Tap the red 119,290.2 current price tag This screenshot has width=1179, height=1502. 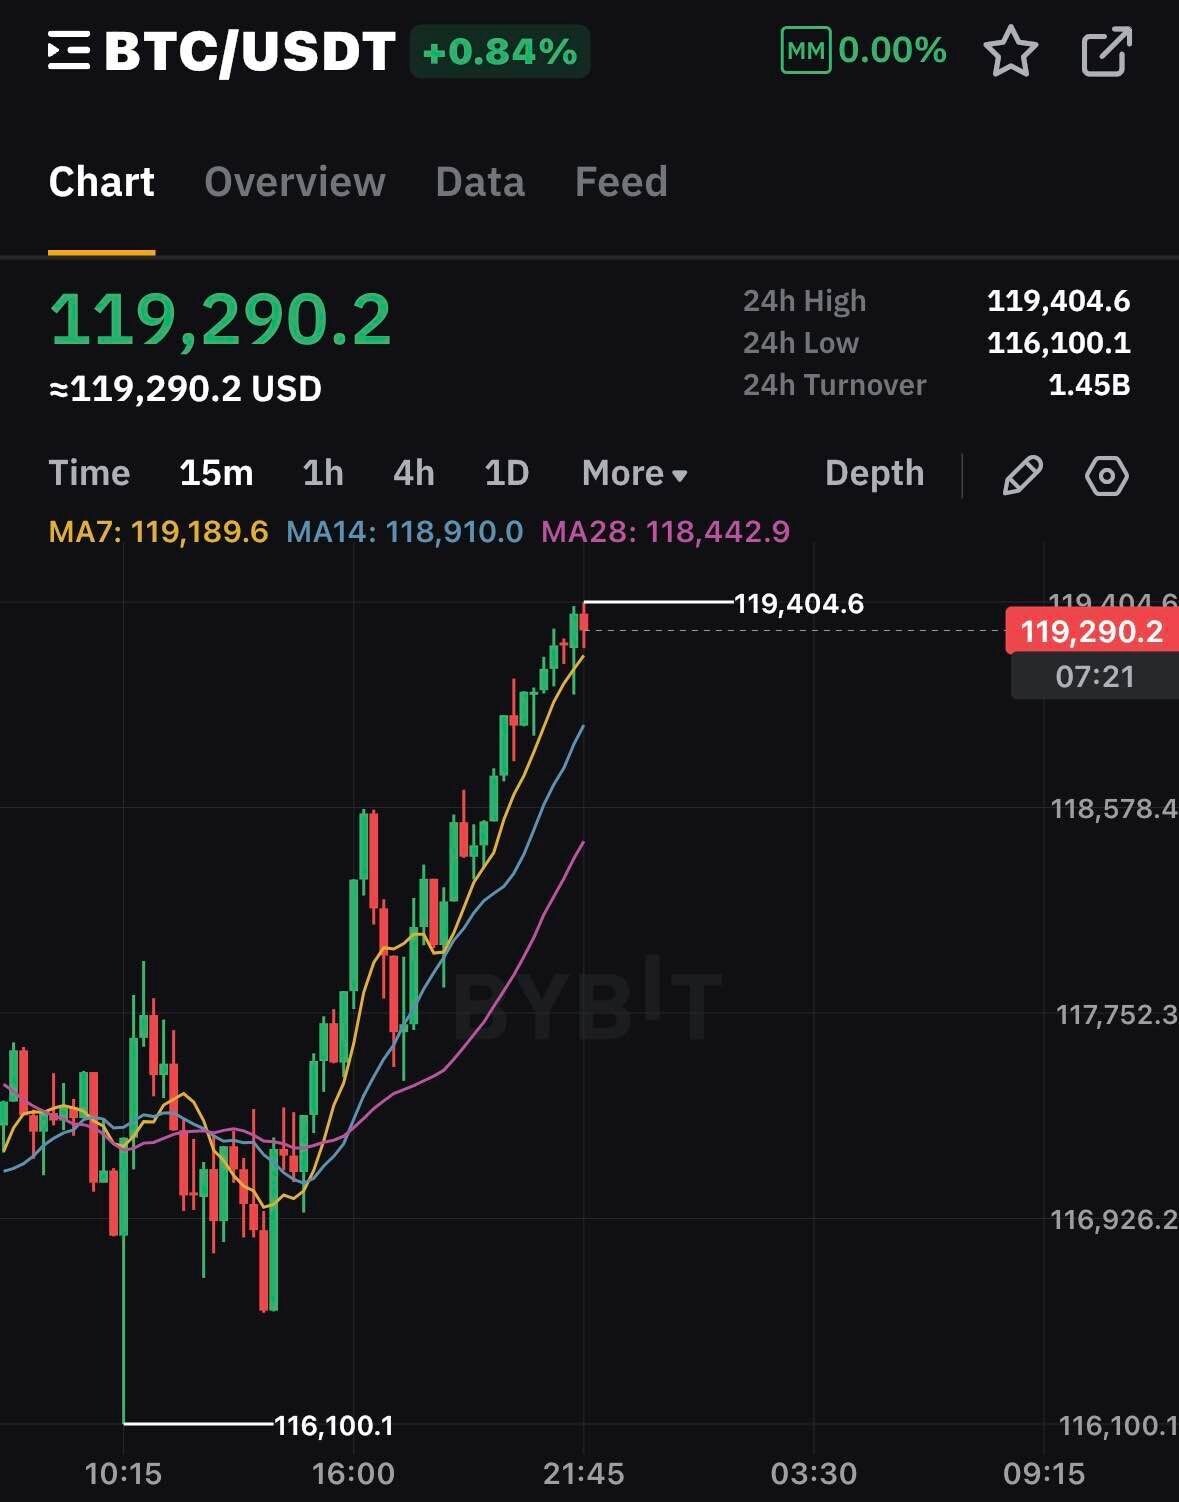[x=1091, y=631]
